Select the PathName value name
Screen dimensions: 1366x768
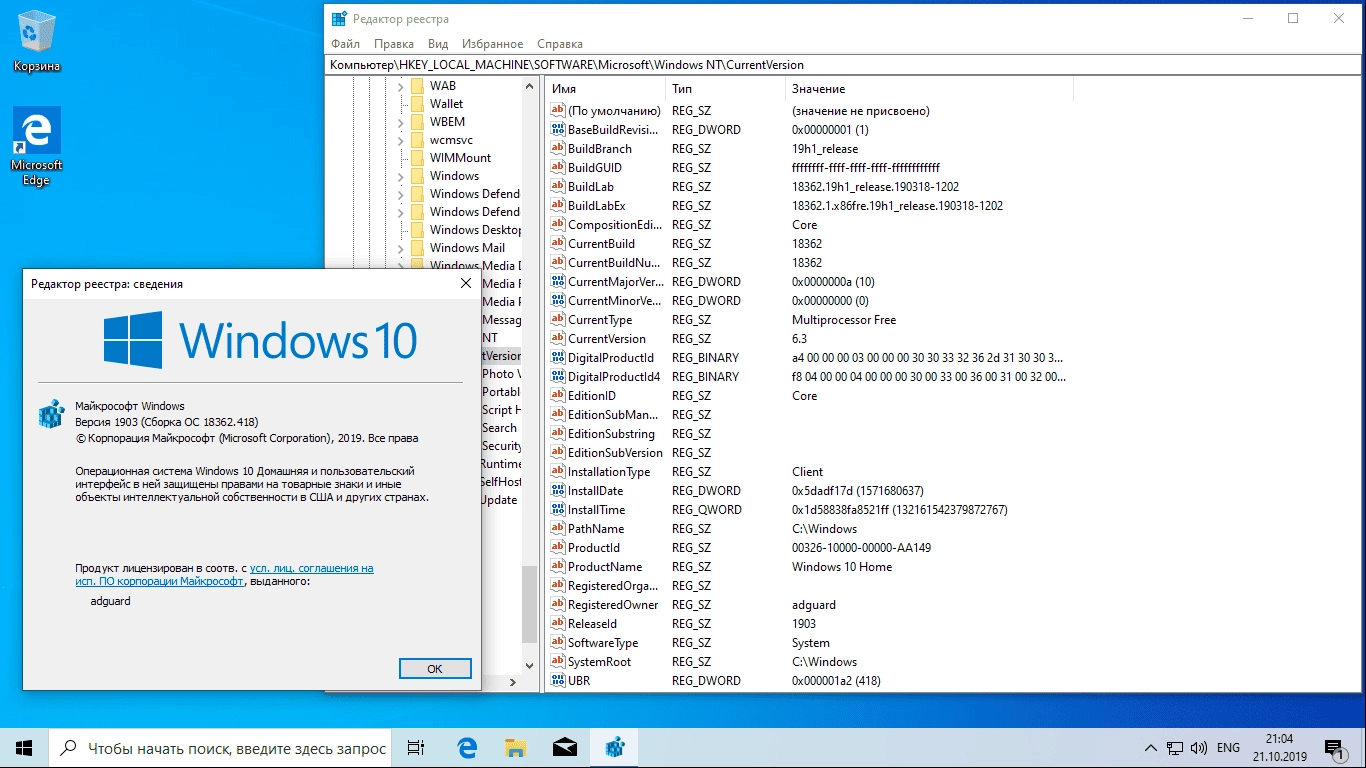(596, 529)
